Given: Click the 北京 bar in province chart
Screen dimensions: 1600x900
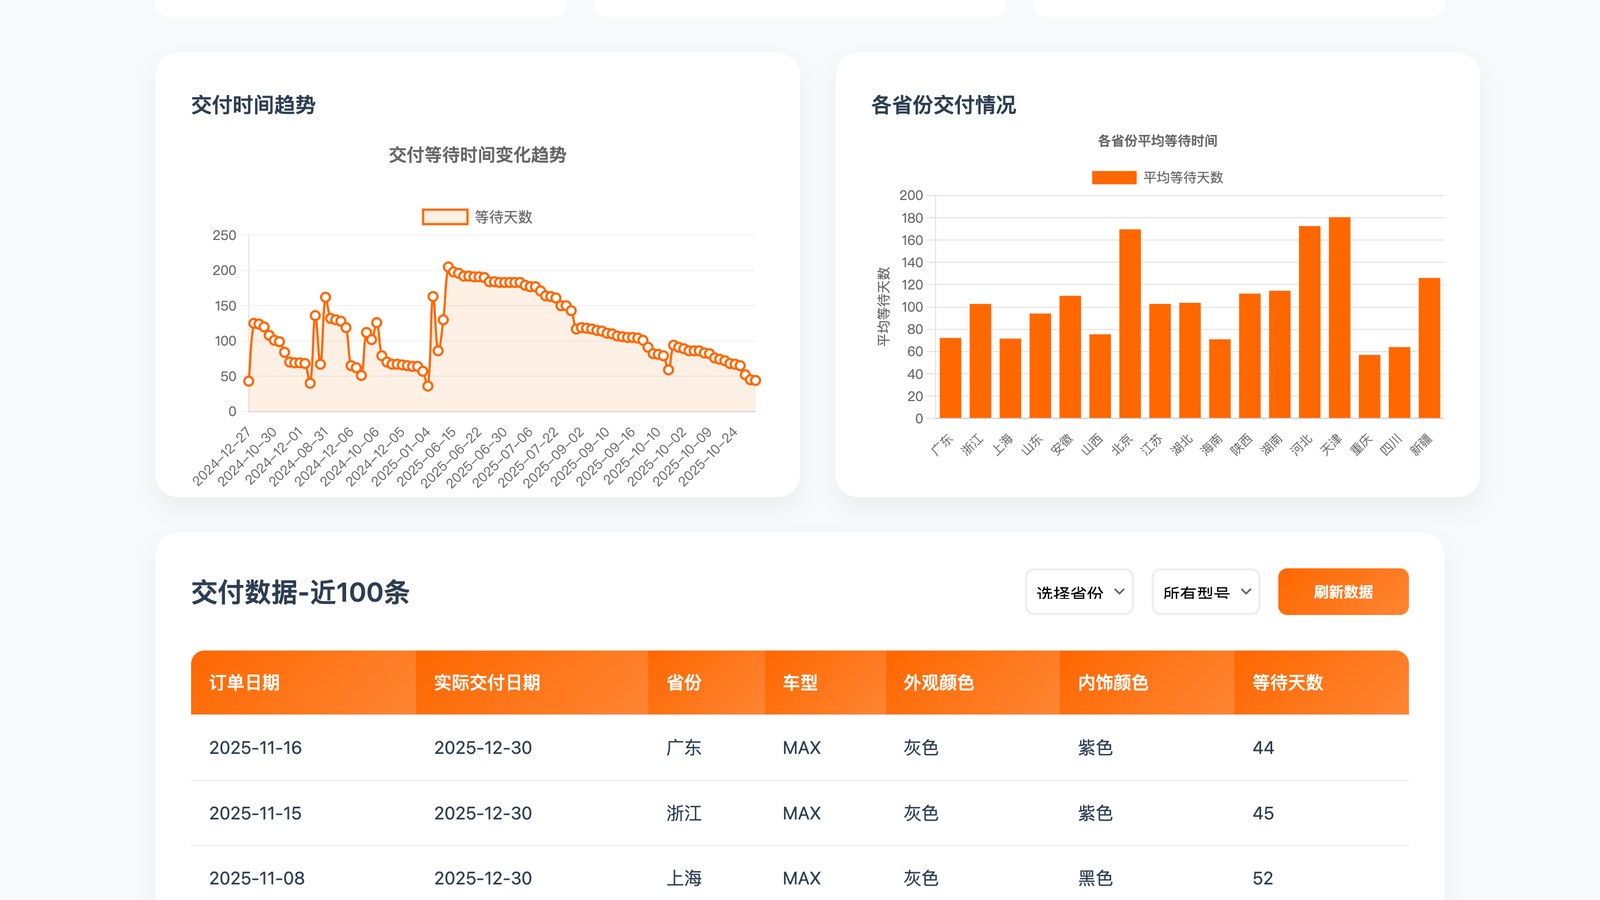Looking at the screenshot, I should pyautogui.click(x=1130, y=324).
